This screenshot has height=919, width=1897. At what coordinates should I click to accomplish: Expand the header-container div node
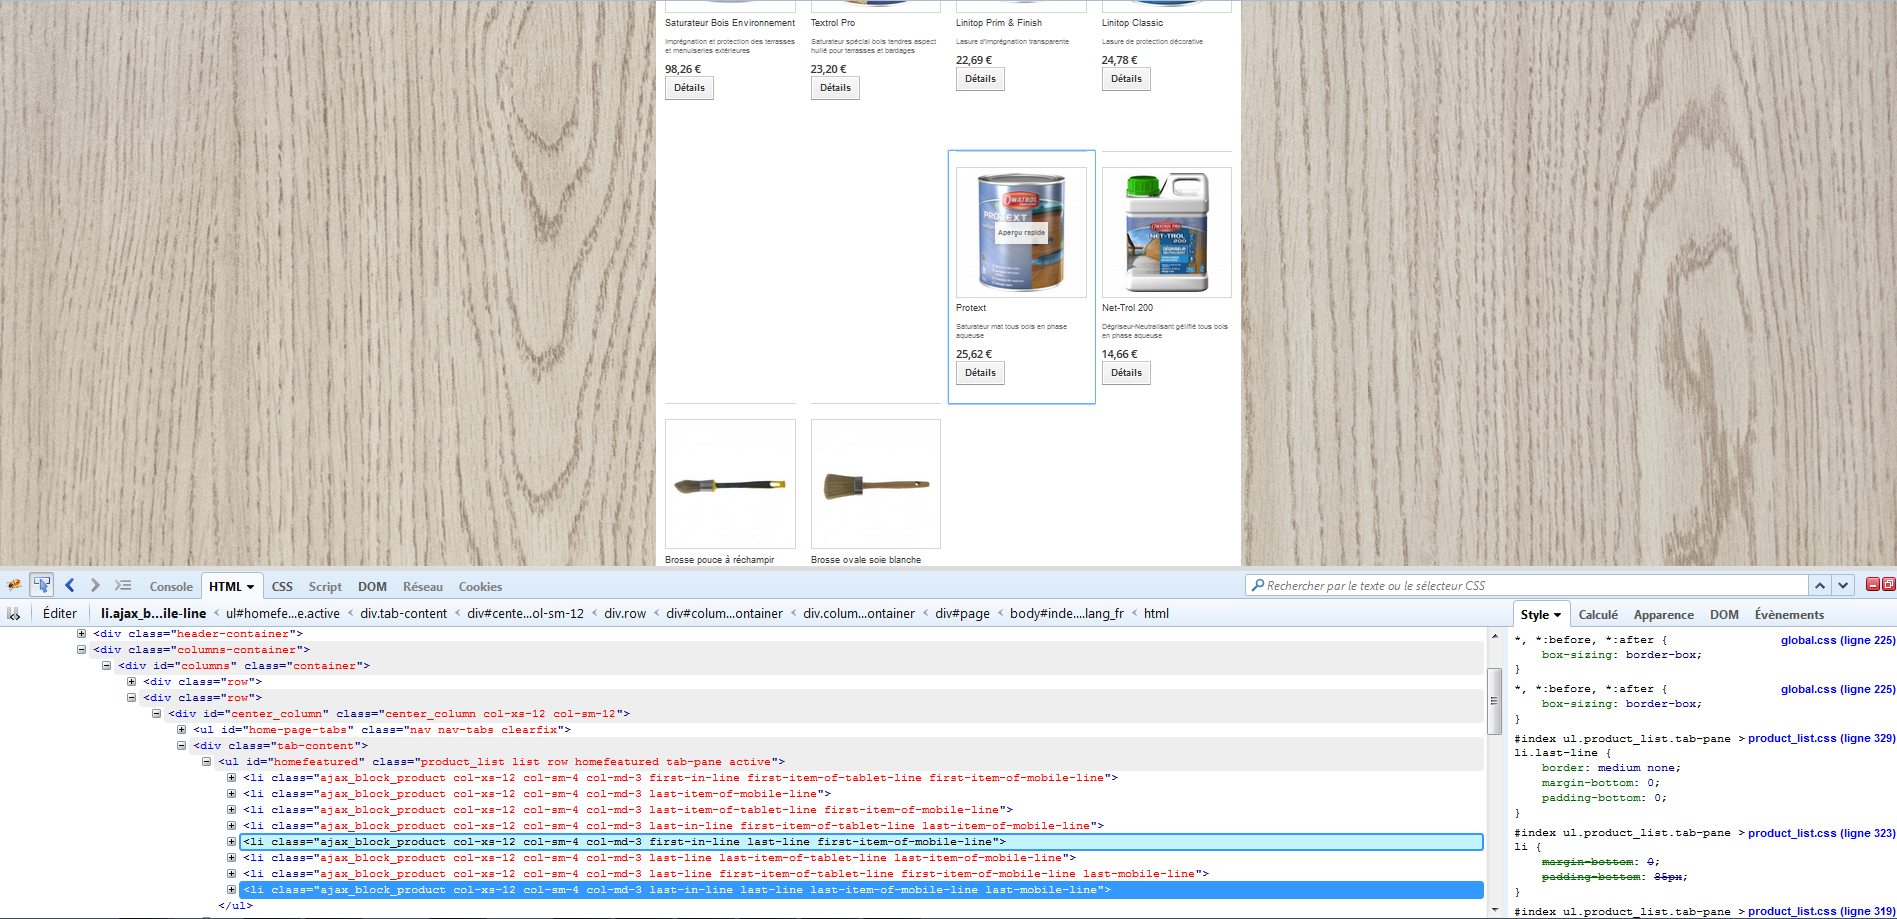coord(81,634)
